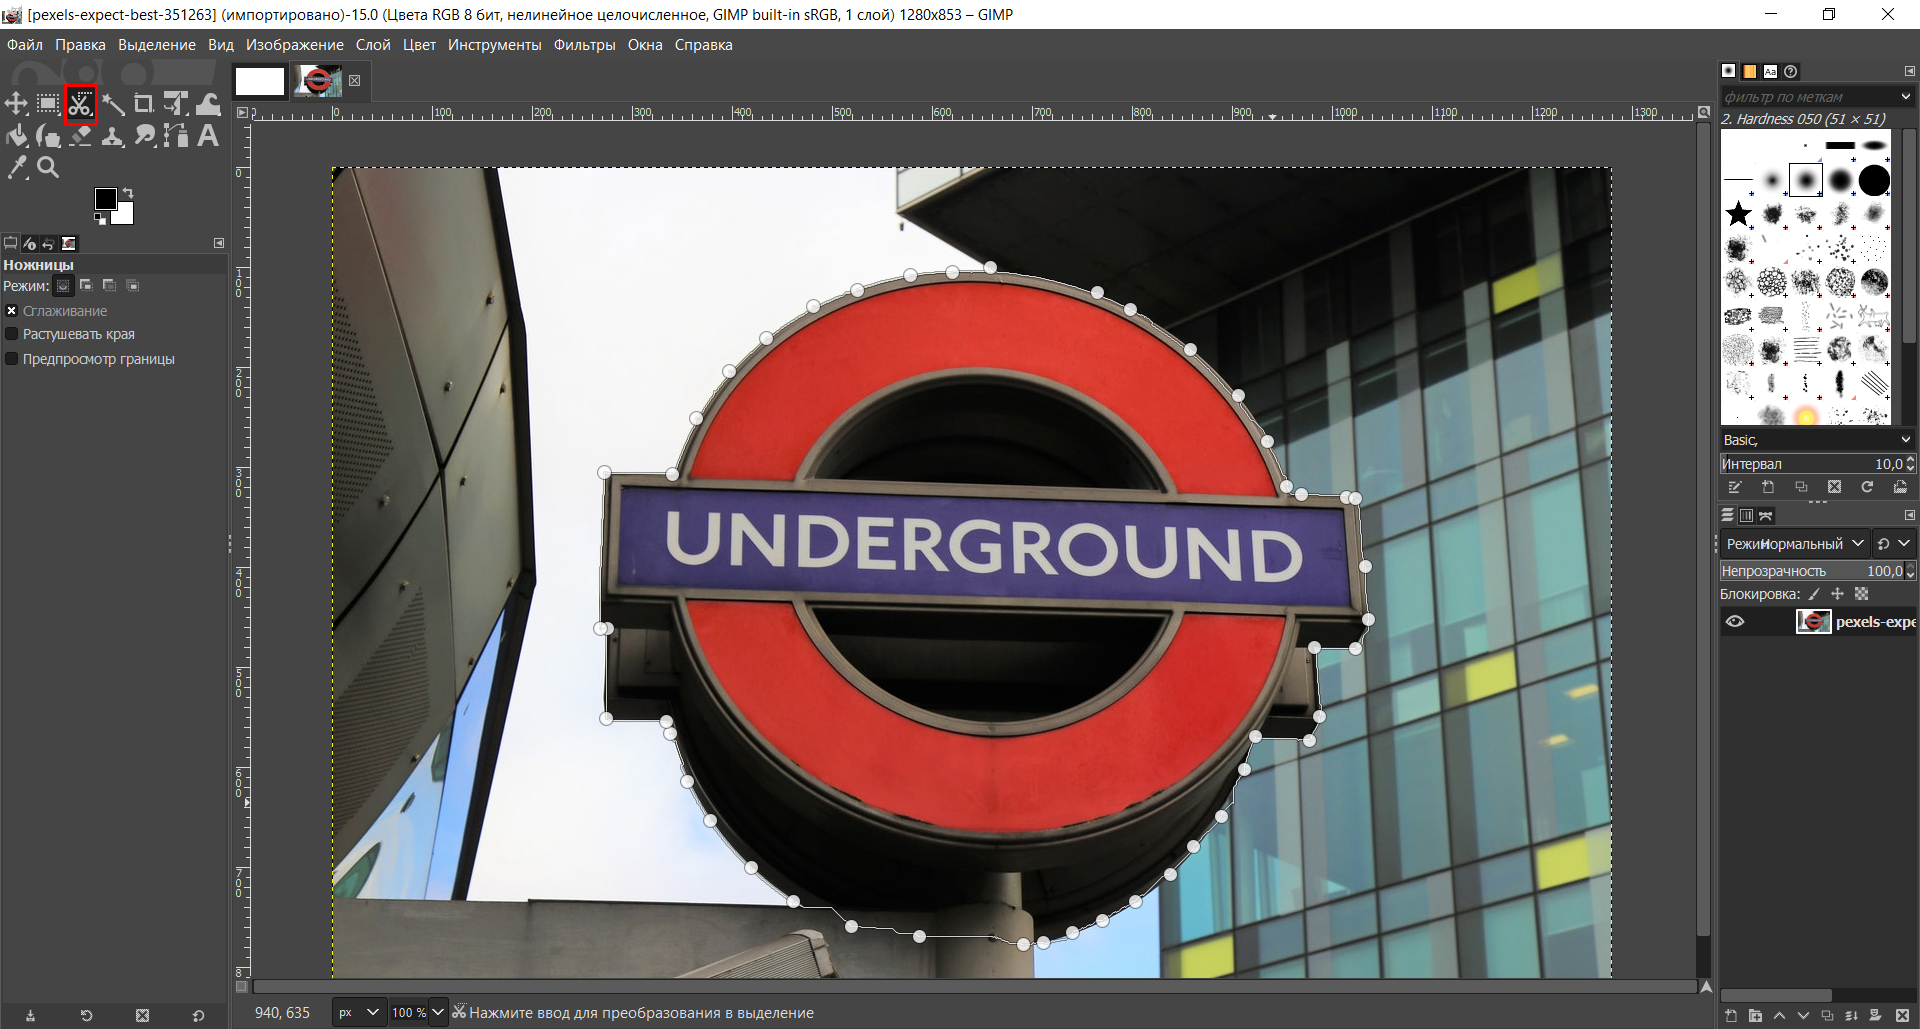Switch to the blank white image tab

coord(260,81)
